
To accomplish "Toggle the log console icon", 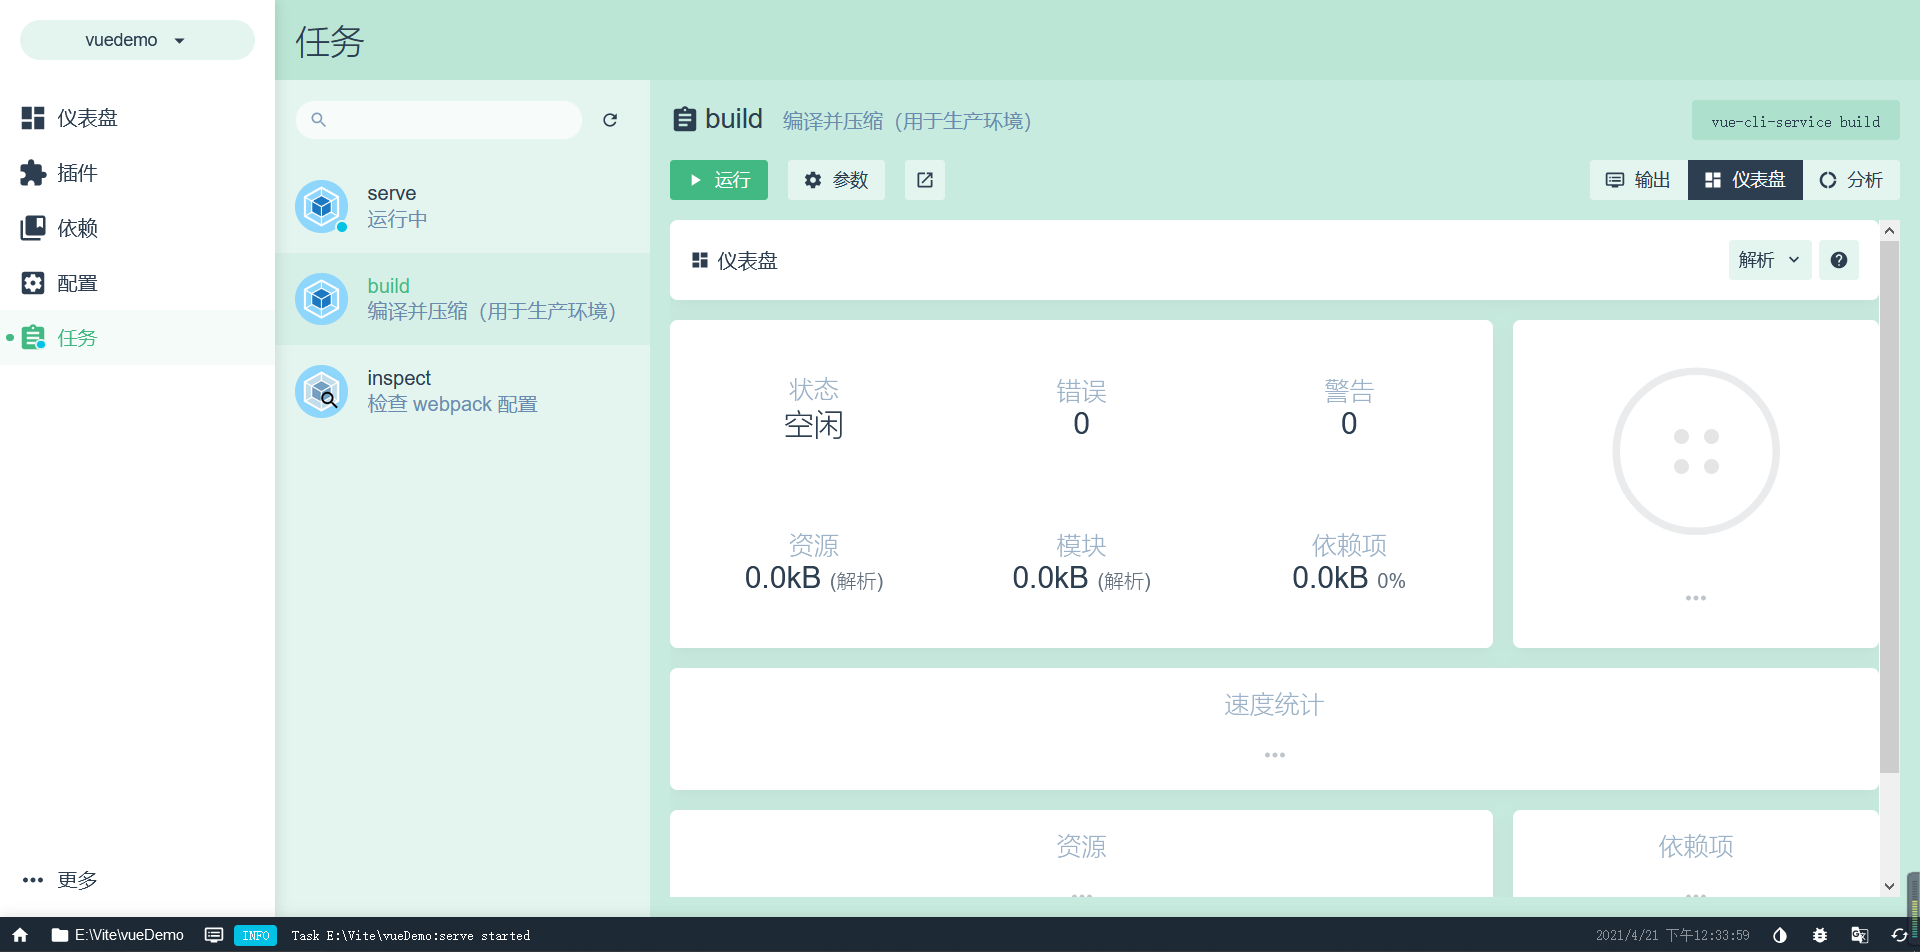I will pyautogui.click(x=214, y=935).
